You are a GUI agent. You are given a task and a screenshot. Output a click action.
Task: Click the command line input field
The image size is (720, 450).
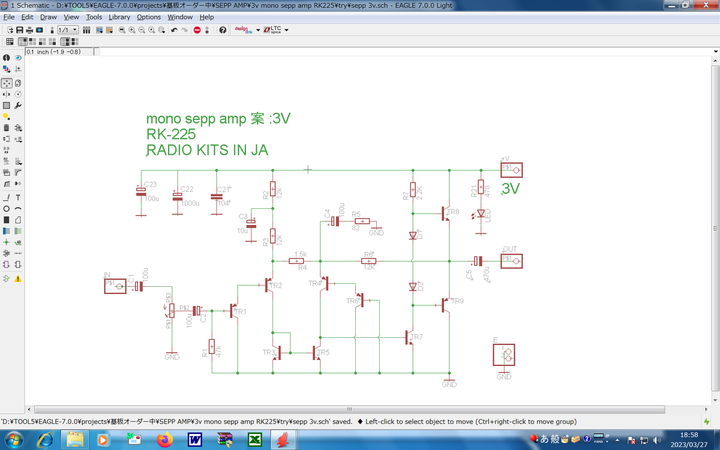[x=400, y=51]
